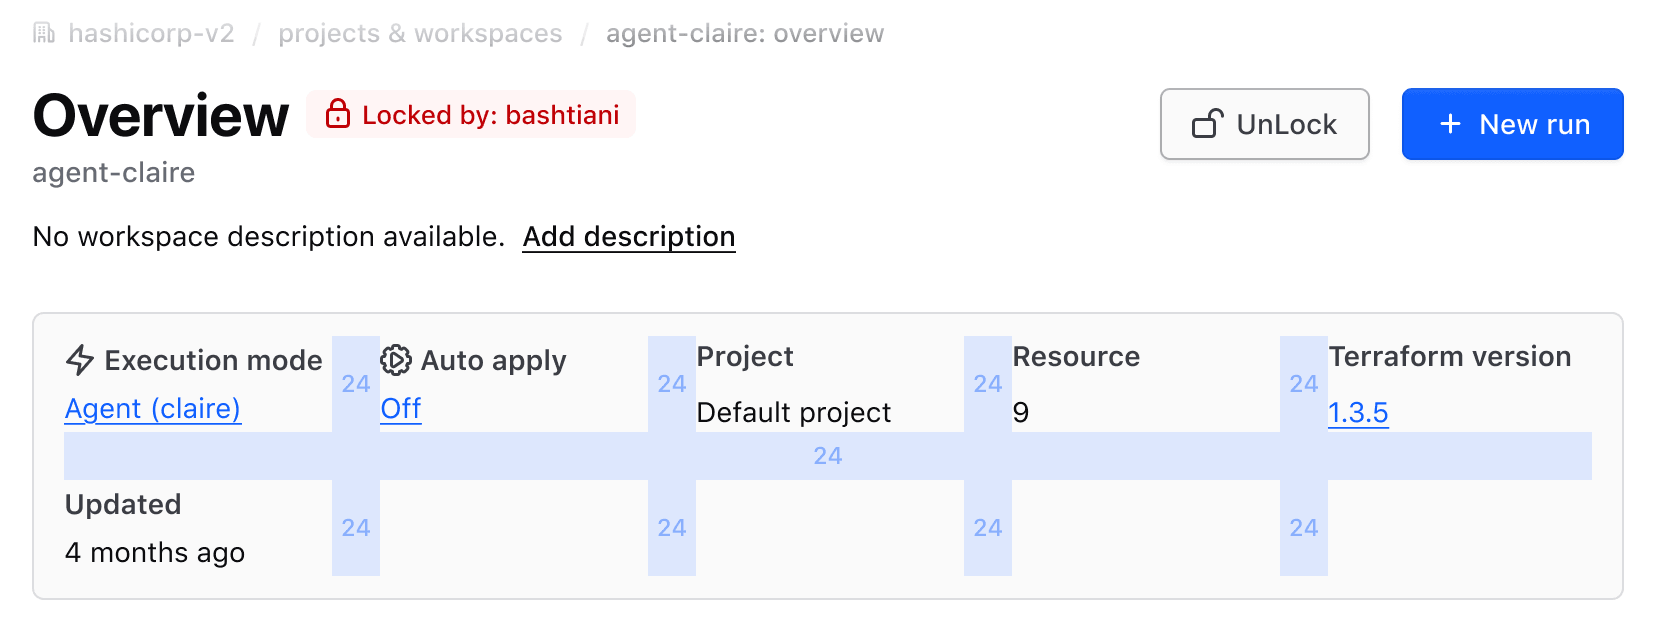Screen dimensions: 1672x628
Task: Click the Locked by: bashtiani badge text
Action: click(x=490, y=115)
